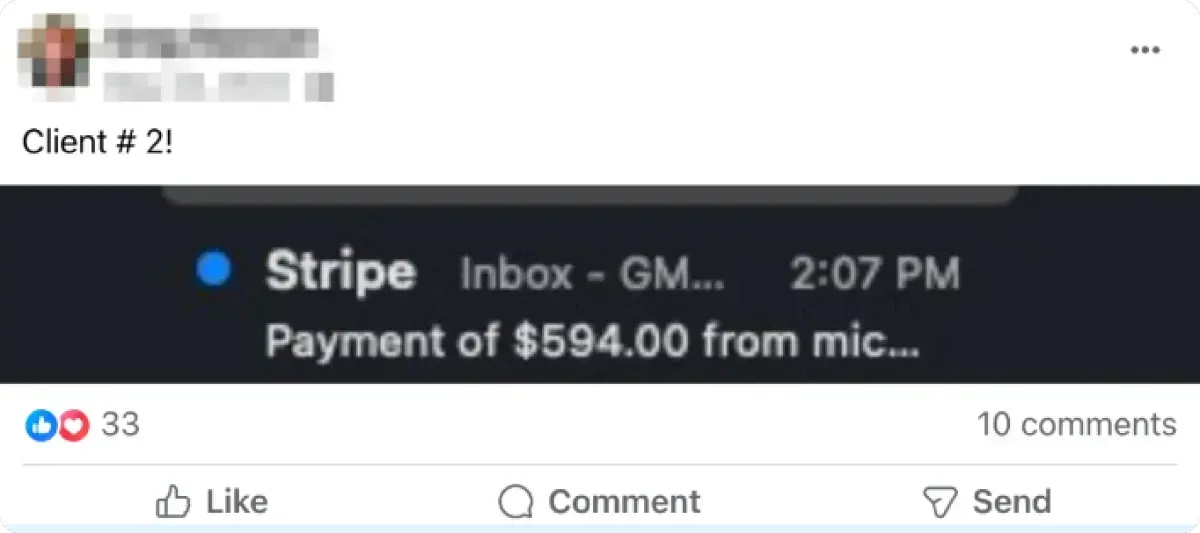Click the paper plane Send icon
The height and width of the screenshot is (533, 1200).
[x=940, y=502]
